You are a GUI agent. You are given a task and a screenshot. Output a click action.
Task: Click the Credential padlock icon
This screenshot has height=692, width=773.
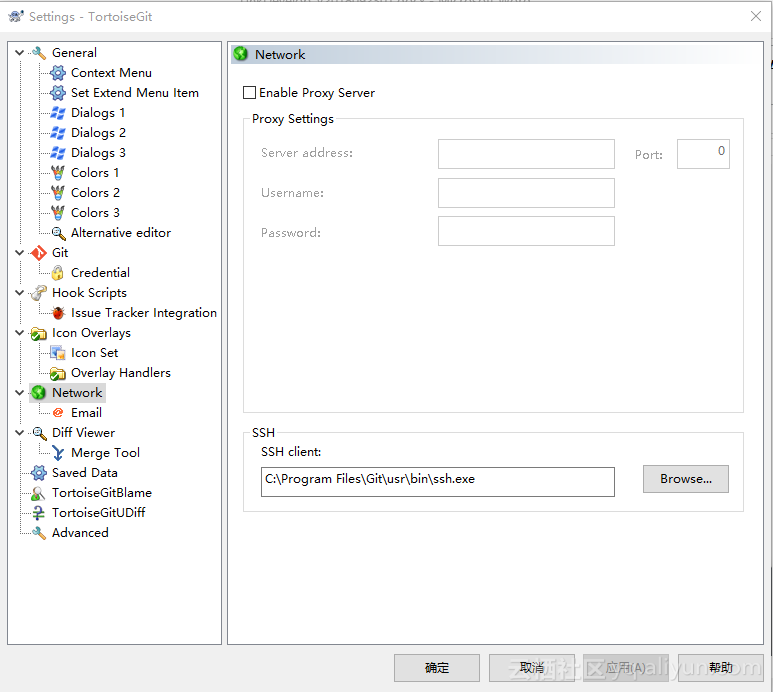[58, 273]
